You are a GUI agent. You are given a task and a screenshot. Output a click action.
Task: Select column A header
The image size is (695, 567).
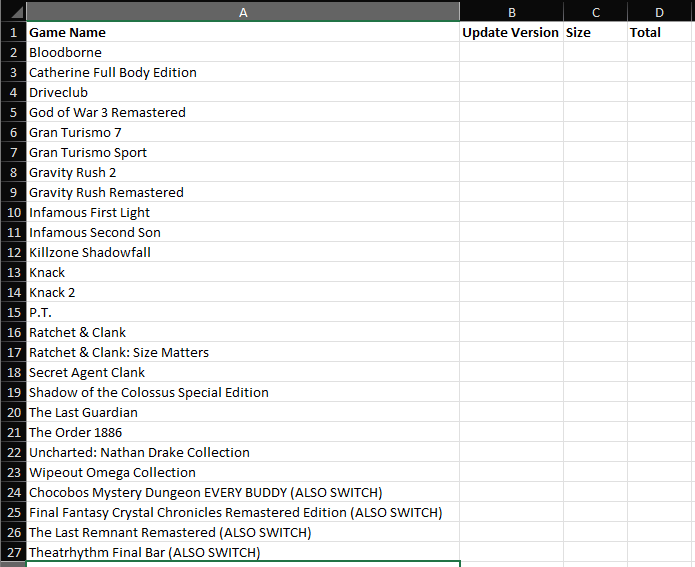coord(243,12)
